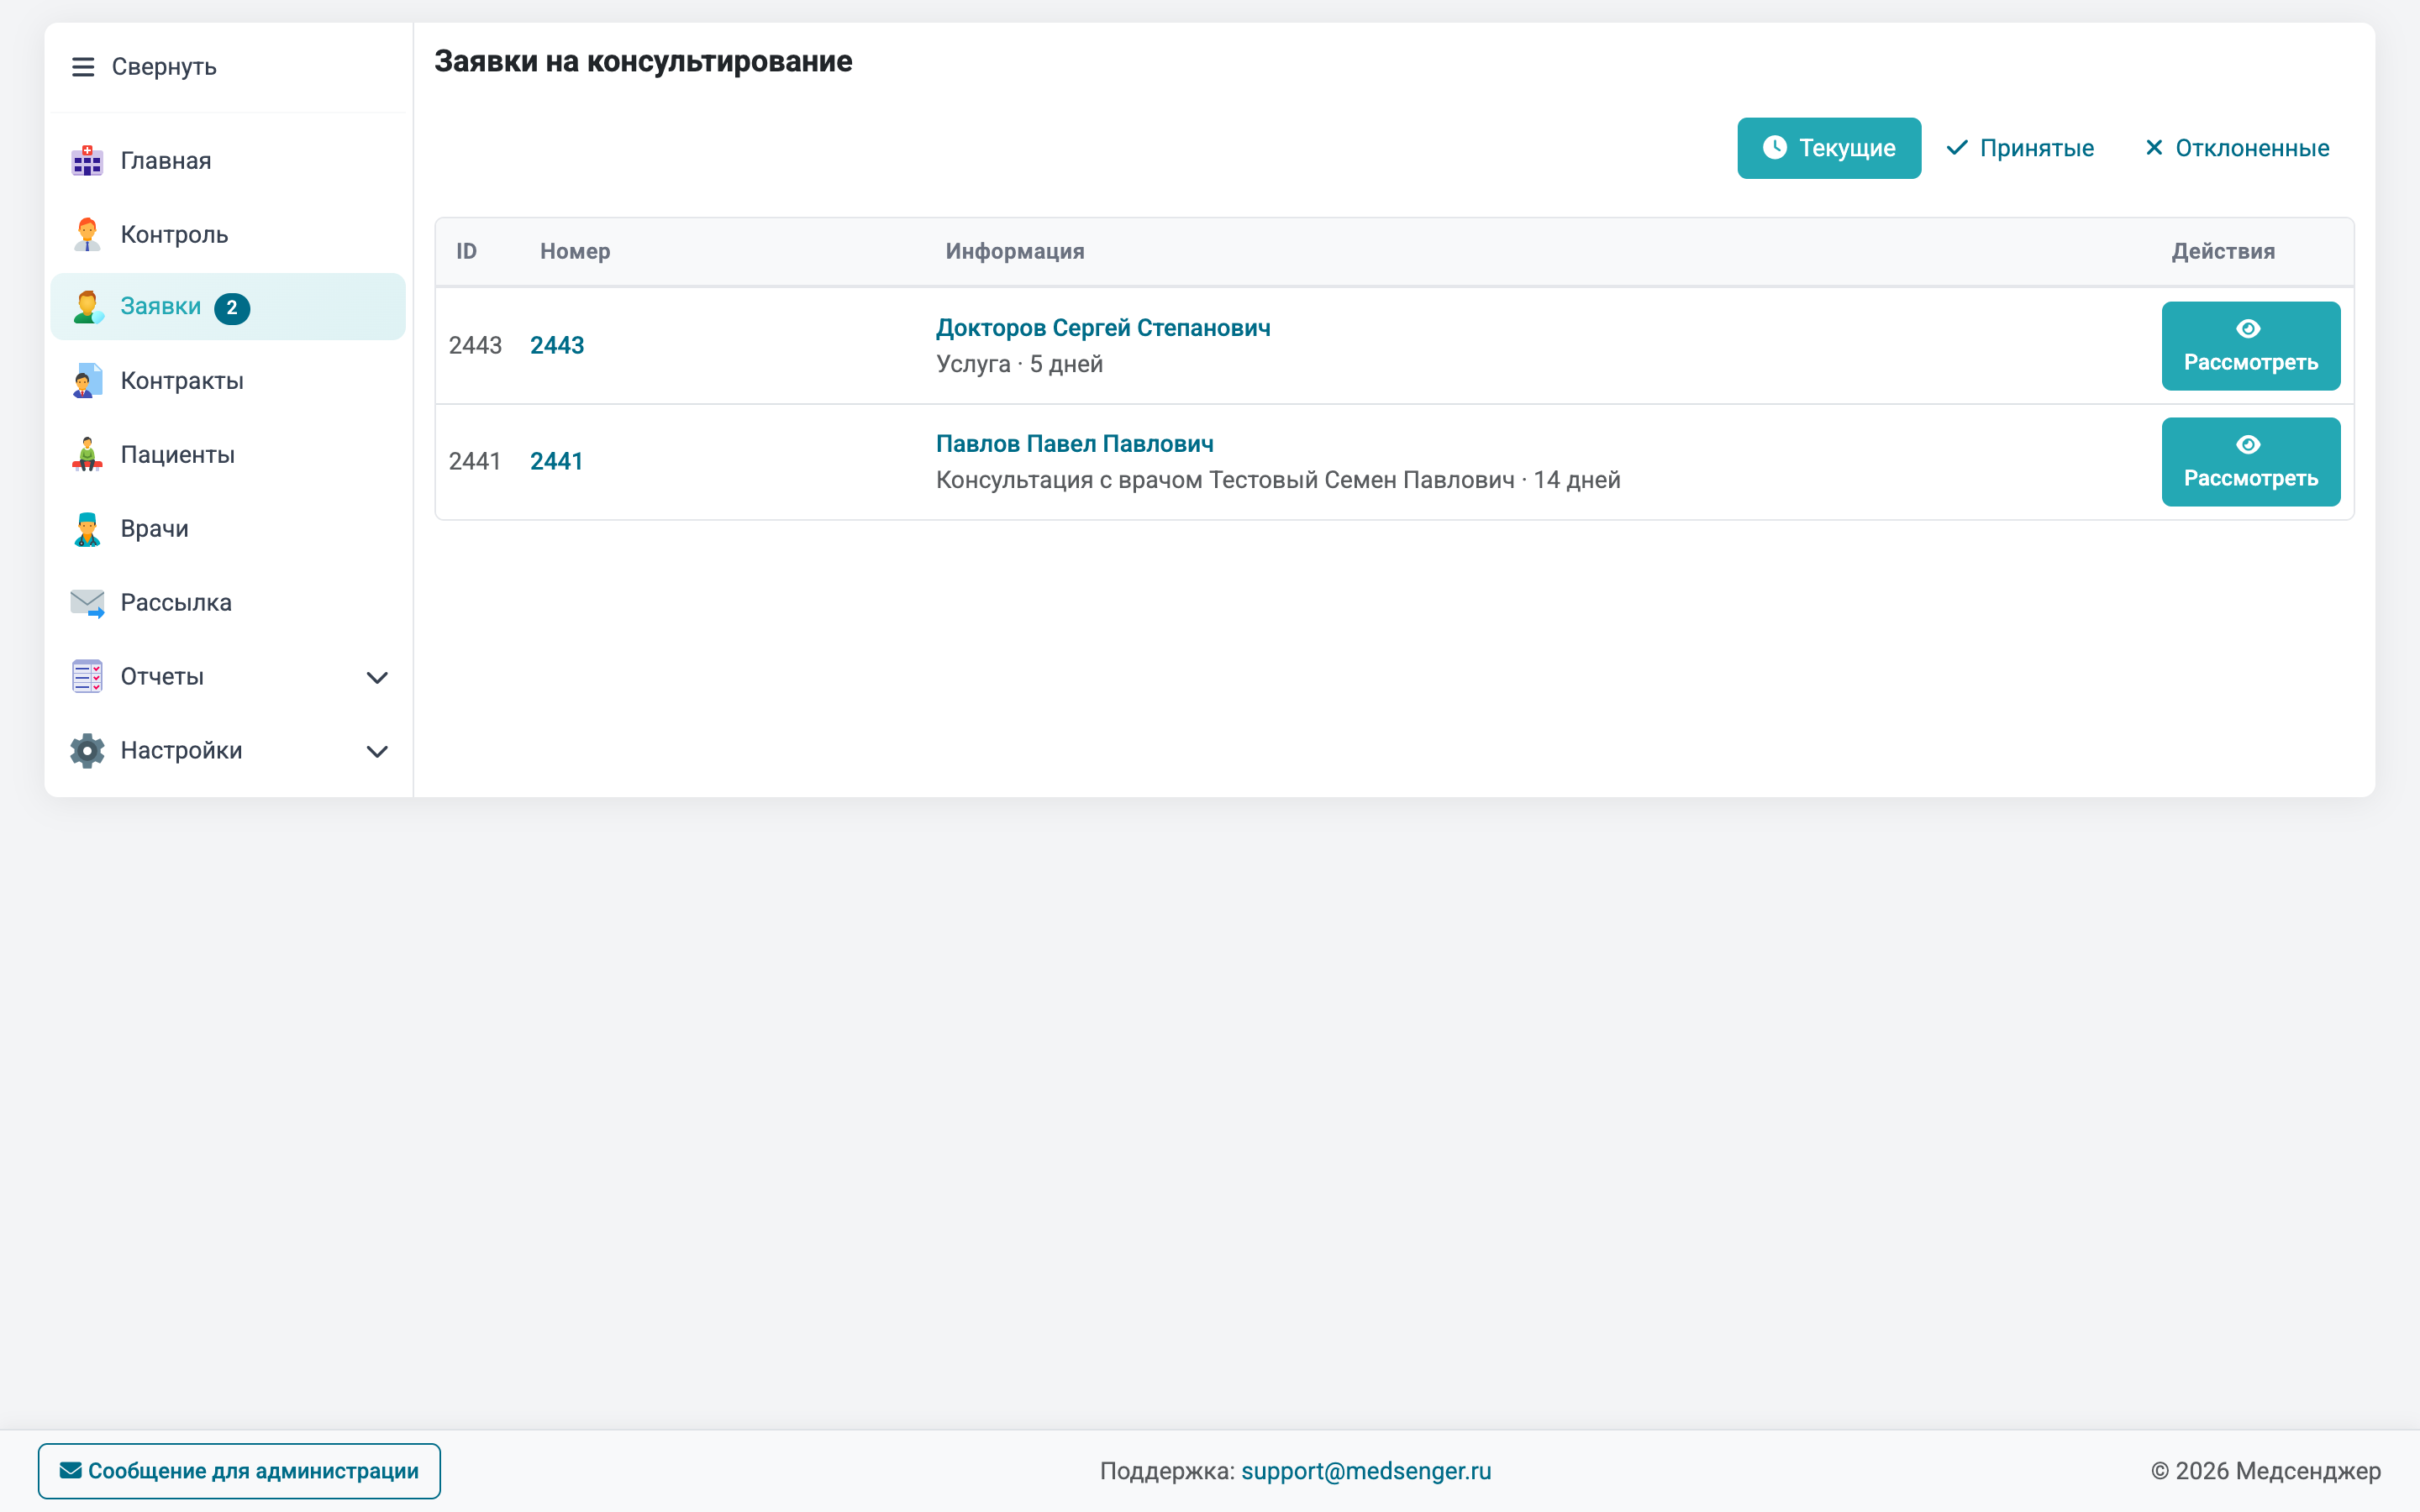The width and height of the screenshot is (2420, 1512).
Task: Open the Рассылка section
Action: [228, 603]
